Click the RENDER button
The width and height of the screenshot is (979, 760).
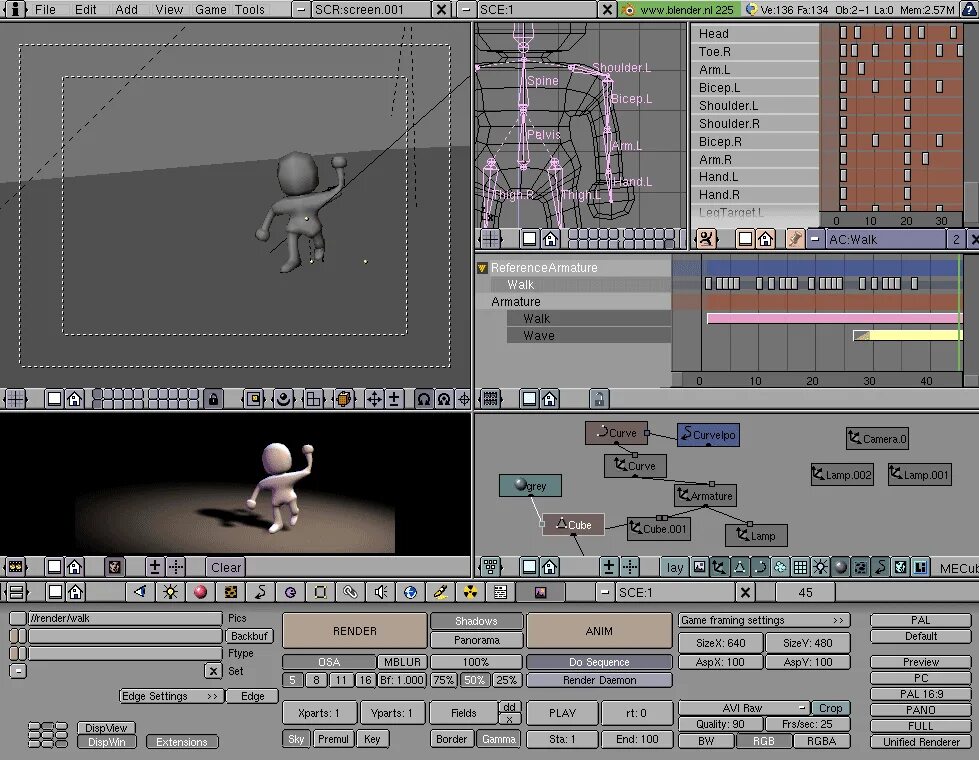(355, 631)
